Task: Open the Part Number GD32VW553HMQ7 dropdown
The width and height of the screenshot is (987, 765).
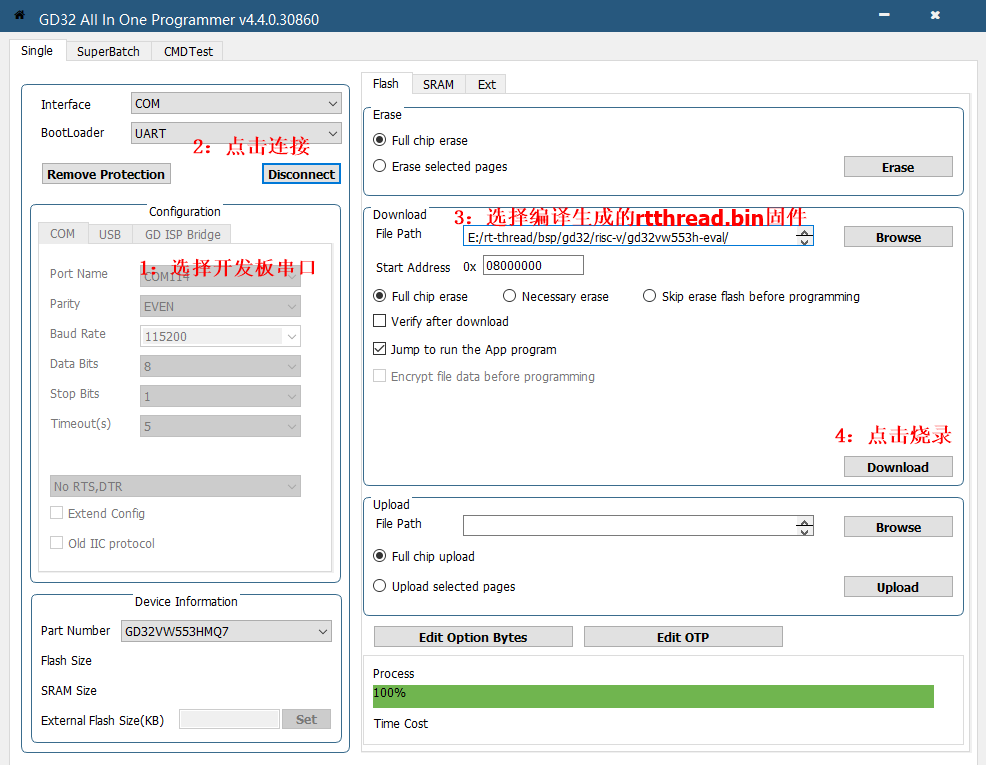Action: (227, 631)
